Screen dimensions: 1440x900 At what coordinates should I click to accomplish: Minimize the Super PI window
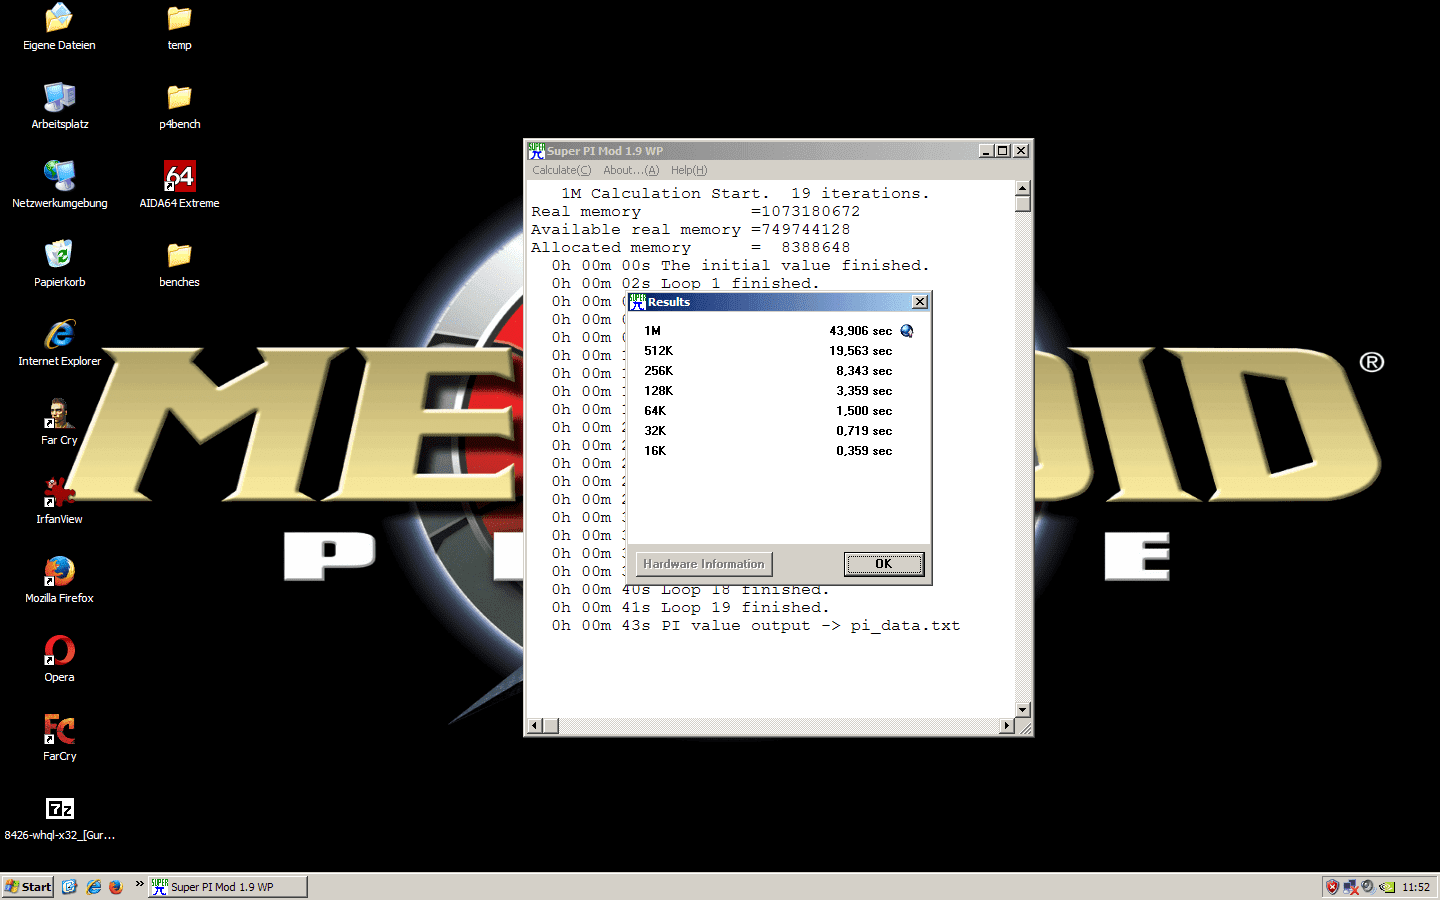(x=986, y=151)
